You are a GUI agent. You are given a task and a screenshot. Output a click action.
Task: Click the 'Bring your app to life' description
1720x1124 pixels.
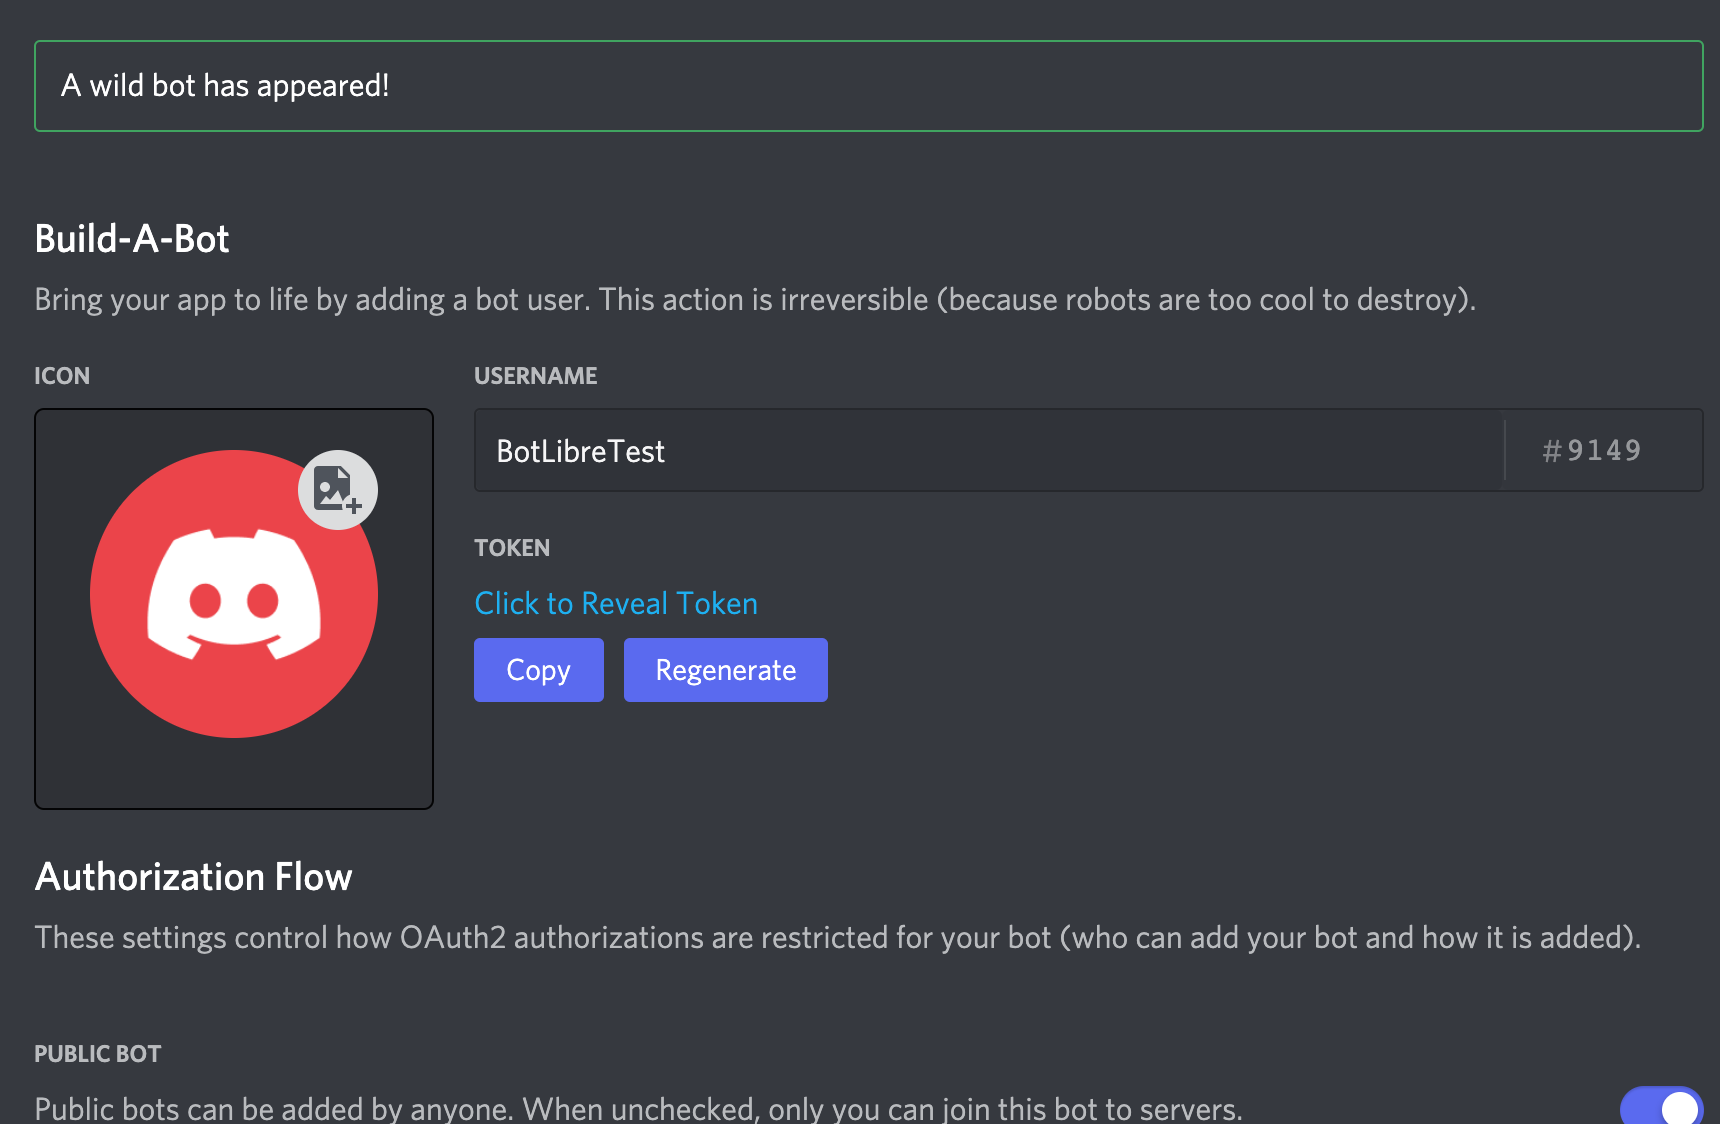click(x=755, y=300)
